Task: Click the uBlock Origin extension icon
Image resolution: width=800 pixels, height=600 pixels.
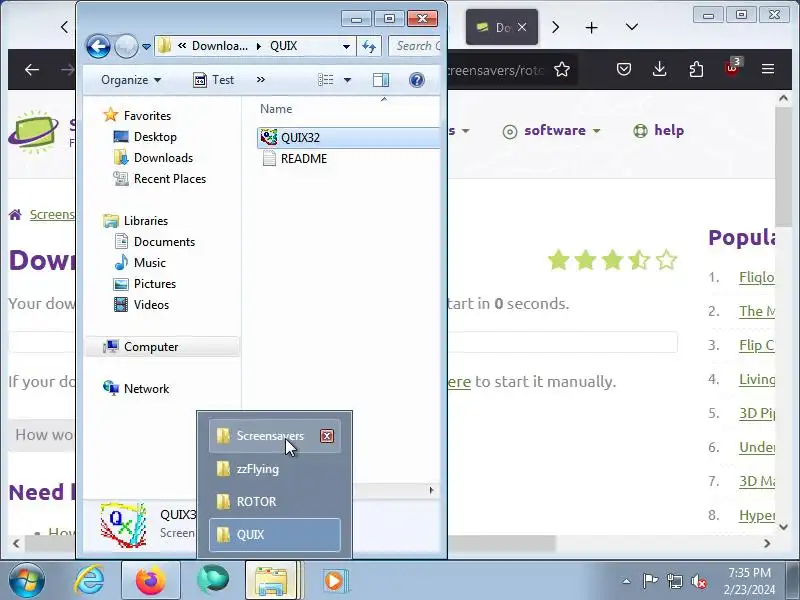Action: [x=732, y=67]
